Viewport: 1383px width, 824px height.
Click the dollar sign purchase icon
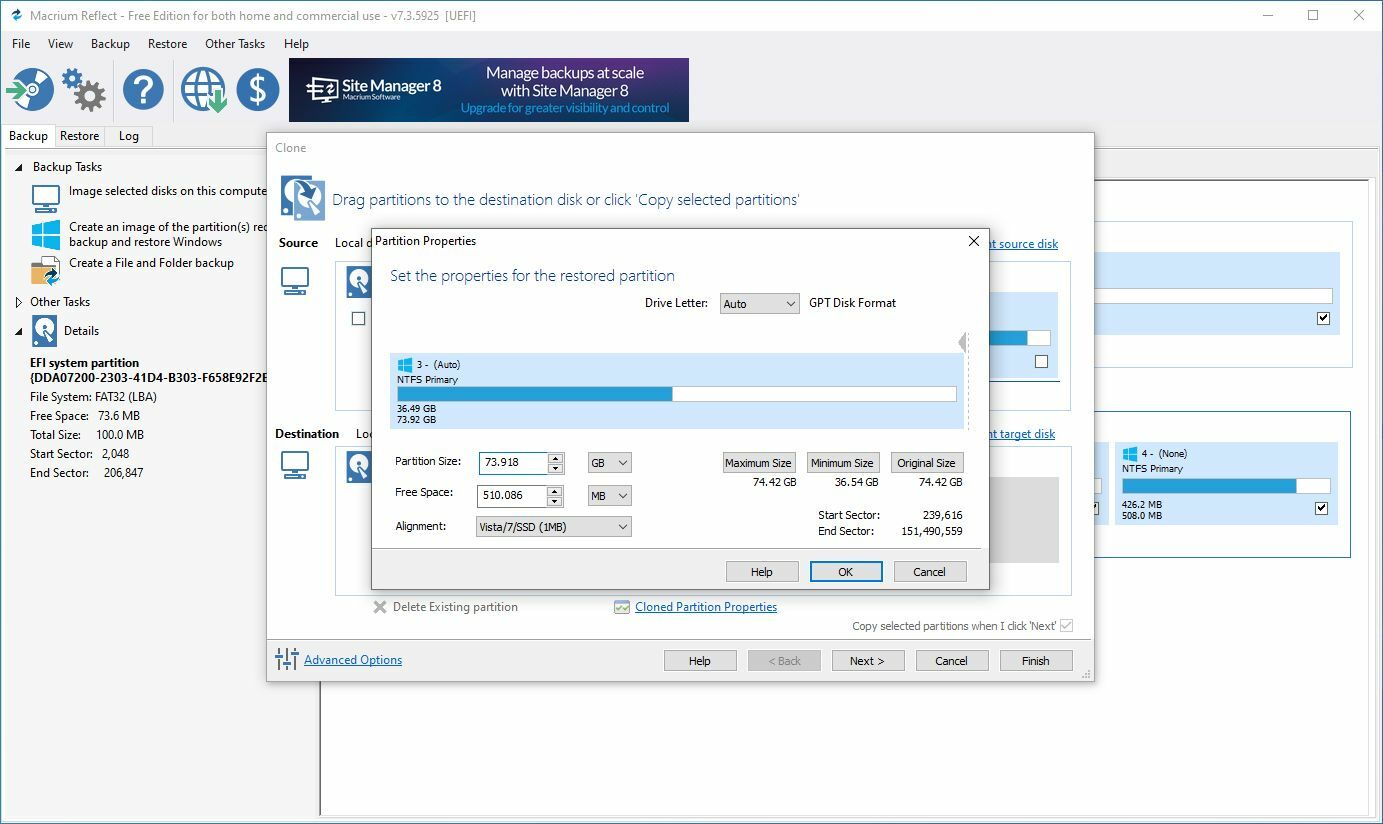coord(258,90)
